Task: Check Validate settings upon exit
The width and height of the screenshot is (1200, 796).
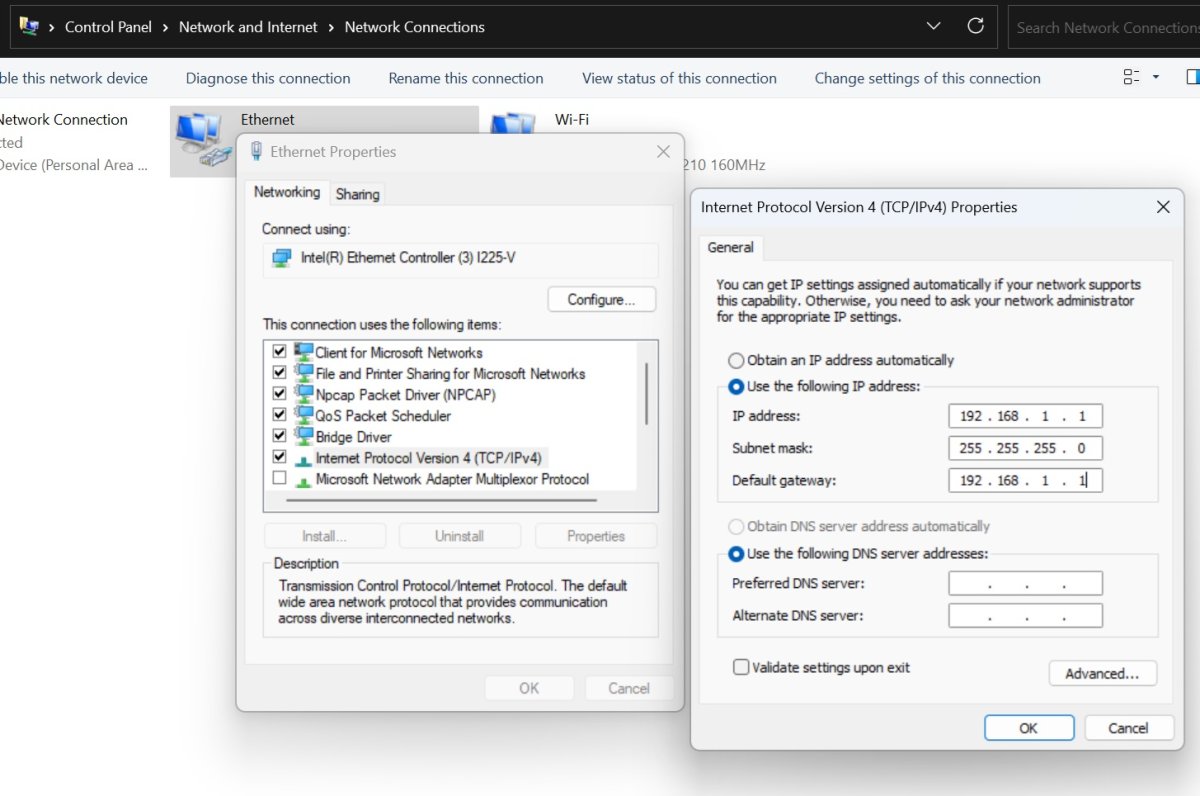Action: pyautogui.click(x=741, y=667)
